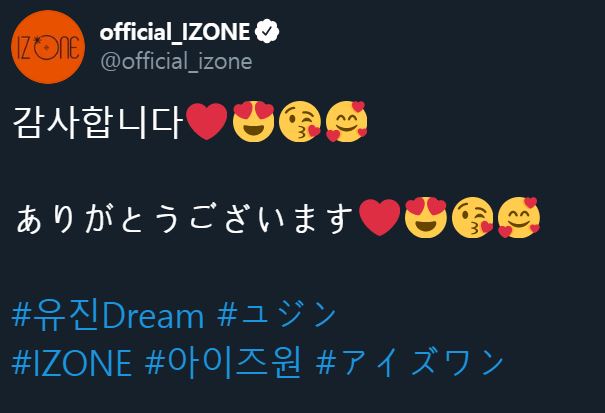Click the kissing face emoji in Korean line

(298, 122)
